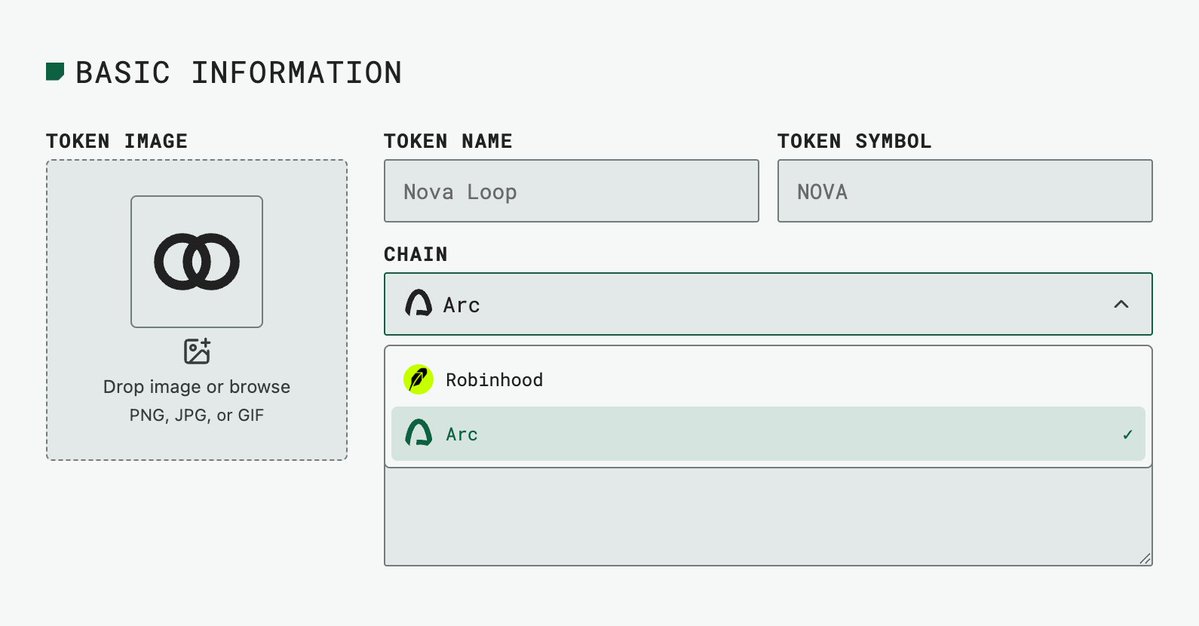Click the 'Drop image or browse' text
Image resolution: width=1199 pixels, height=626 pixels.
pyautogui.click(x=197, y=387)
